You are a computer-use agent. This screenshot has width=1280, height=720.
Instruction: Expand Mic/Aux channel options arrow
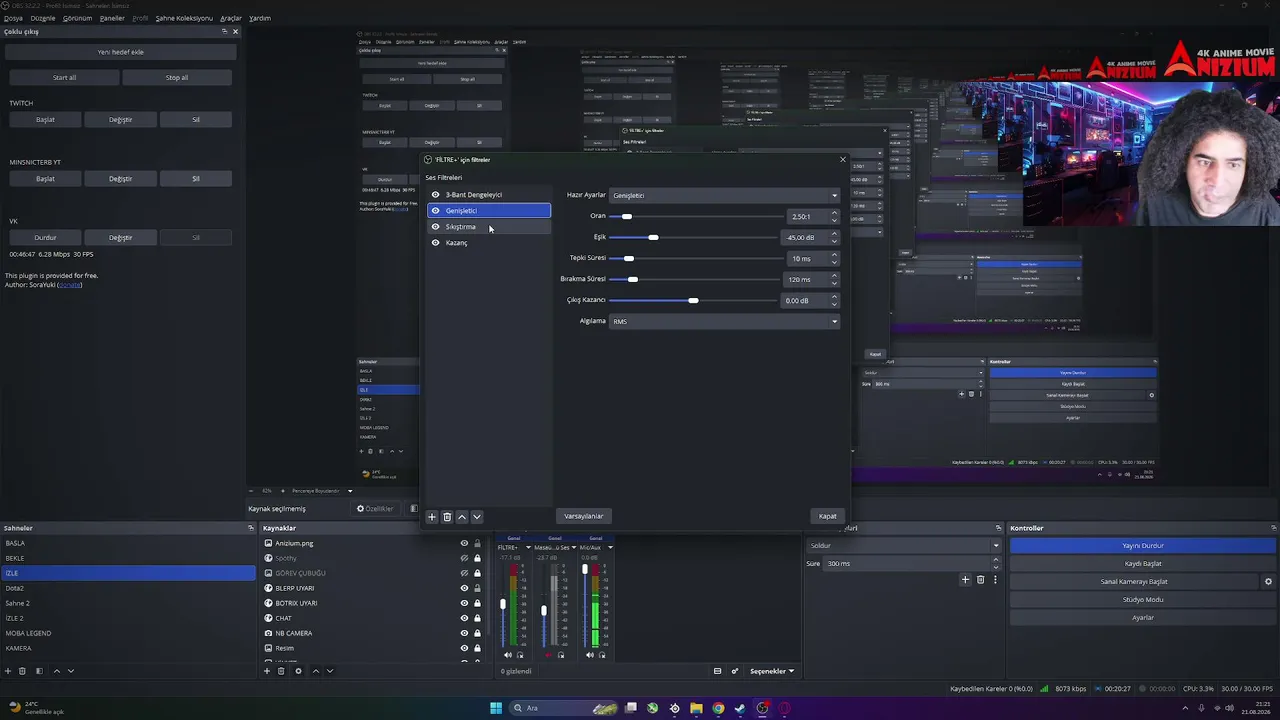(x=610, y=547)
